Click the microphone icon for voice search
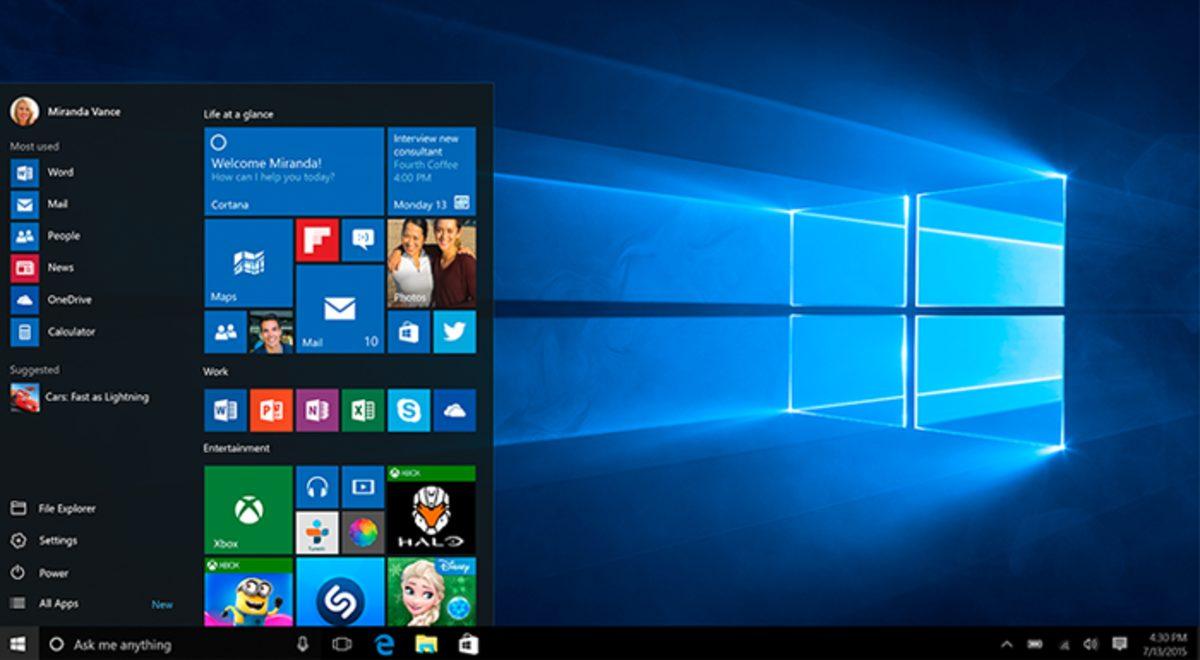 click(x=303, y=646)
